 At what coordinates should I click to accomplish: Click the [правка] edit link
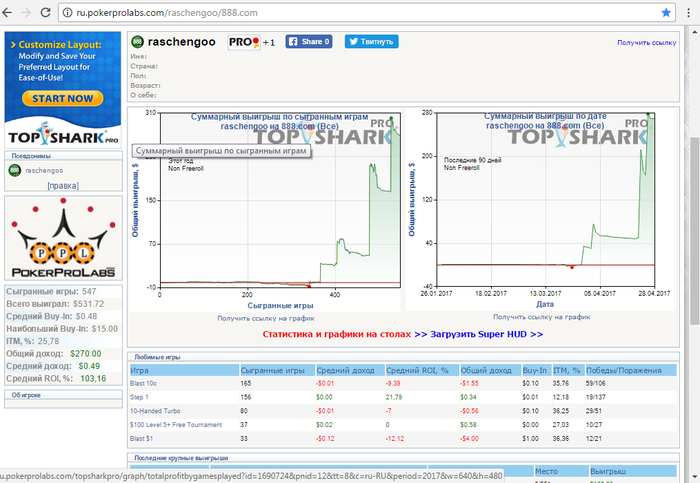tap(63, 186)
